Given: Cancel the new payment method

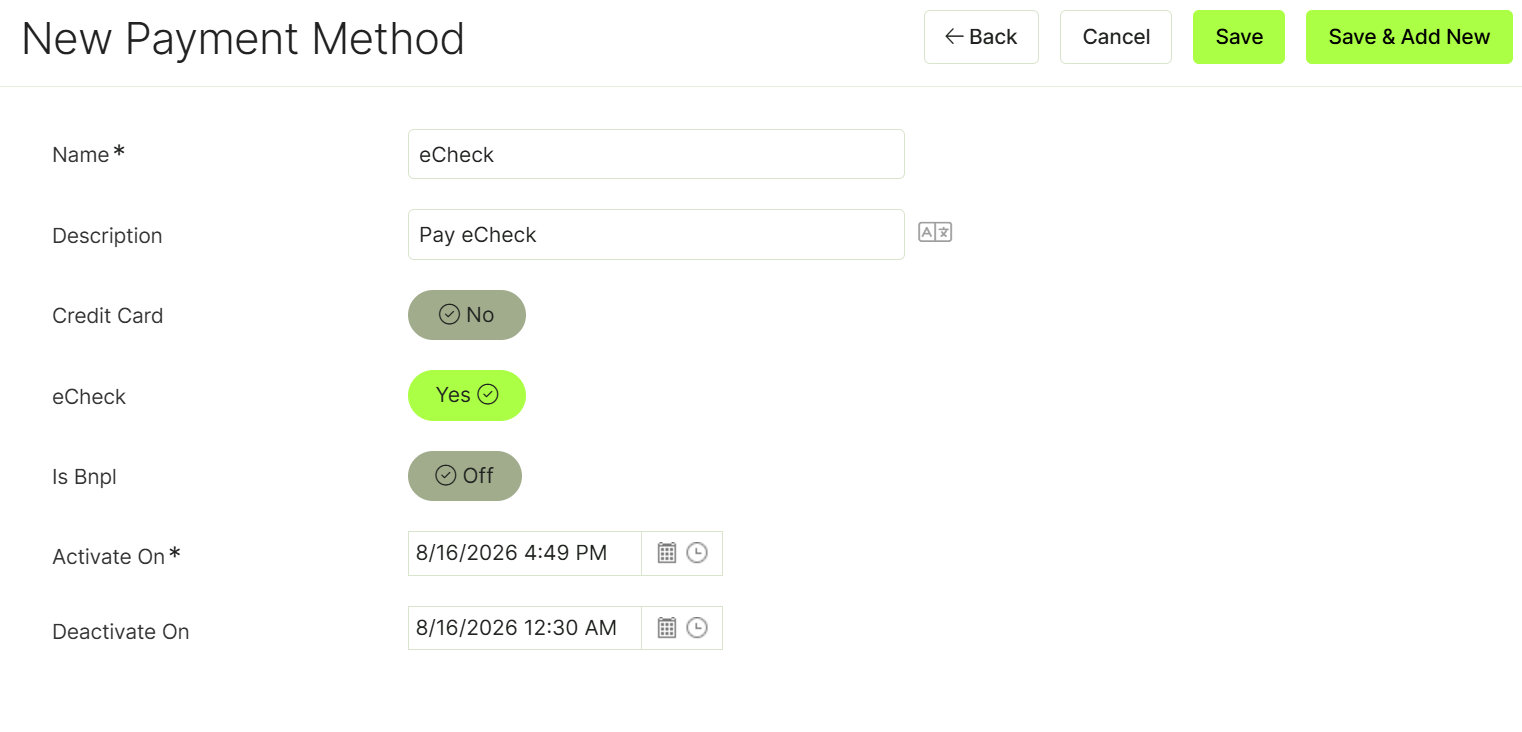Looking at the screenshot, I should [1116, 37].
